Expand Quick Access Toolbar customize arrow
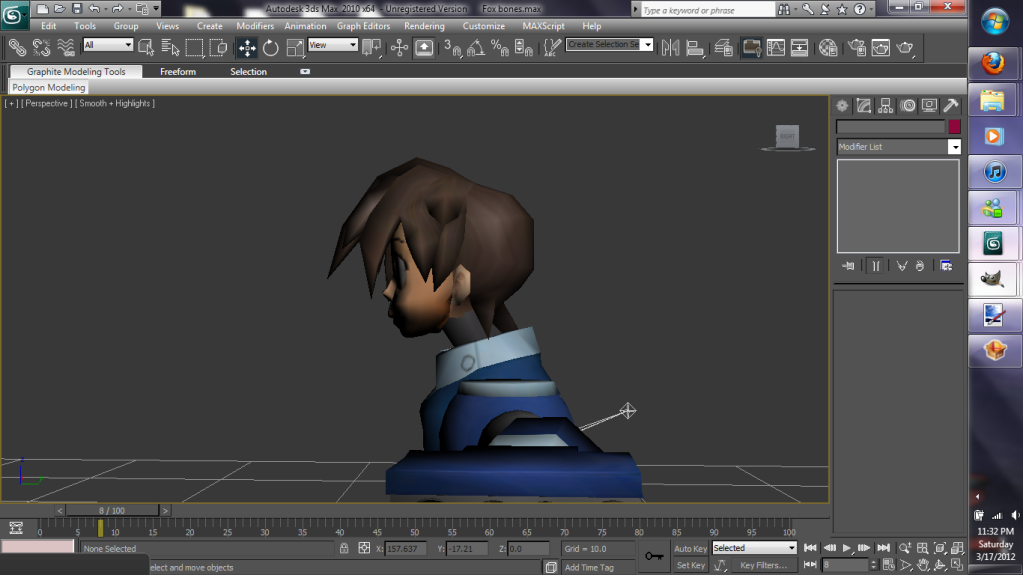Viewport: 1023px width, 575px height. click(156, 8)
